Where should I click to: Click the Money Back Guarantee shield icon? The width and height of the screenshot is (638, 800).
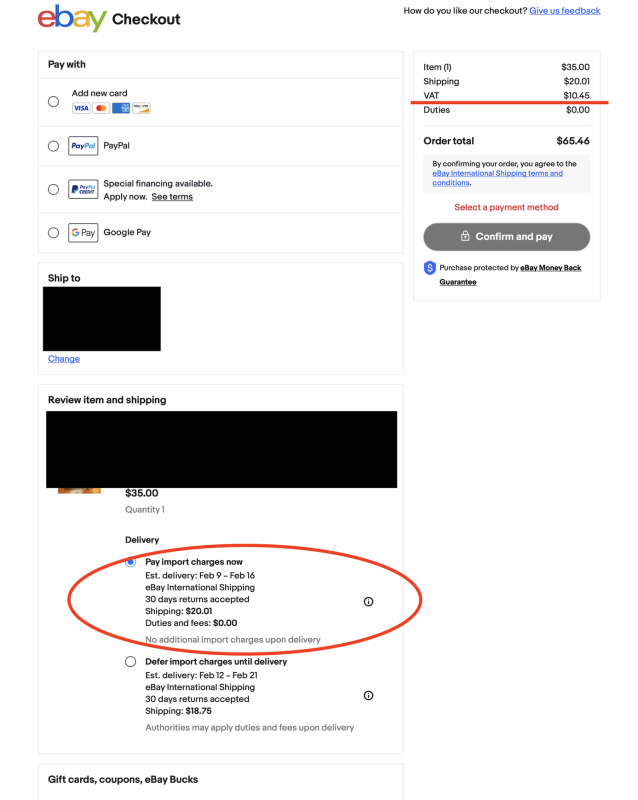tap(430, 268)
